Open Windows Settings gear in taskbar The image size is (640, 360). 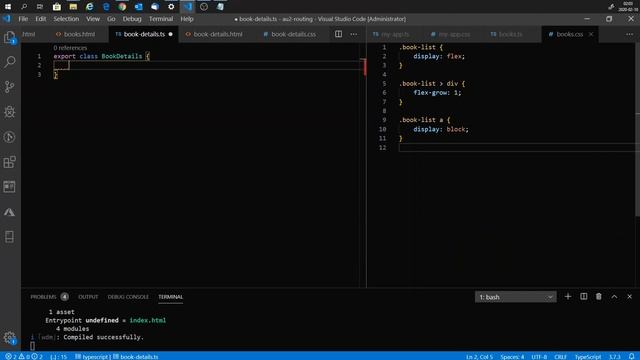[171, 7]
